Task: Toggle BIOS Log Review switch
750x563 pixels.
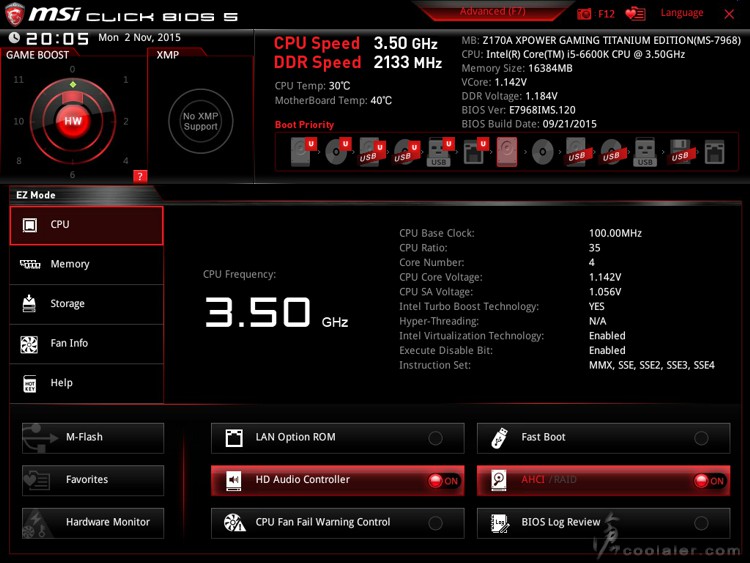Action: (x=701, y=523)
